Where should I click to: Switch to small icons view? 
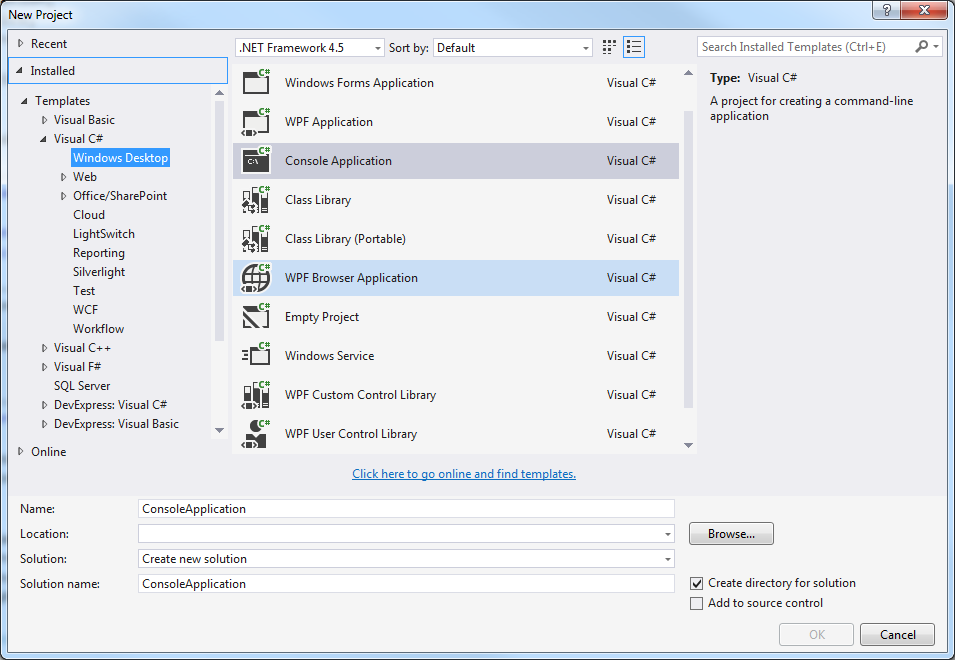(x=609, y=47)
